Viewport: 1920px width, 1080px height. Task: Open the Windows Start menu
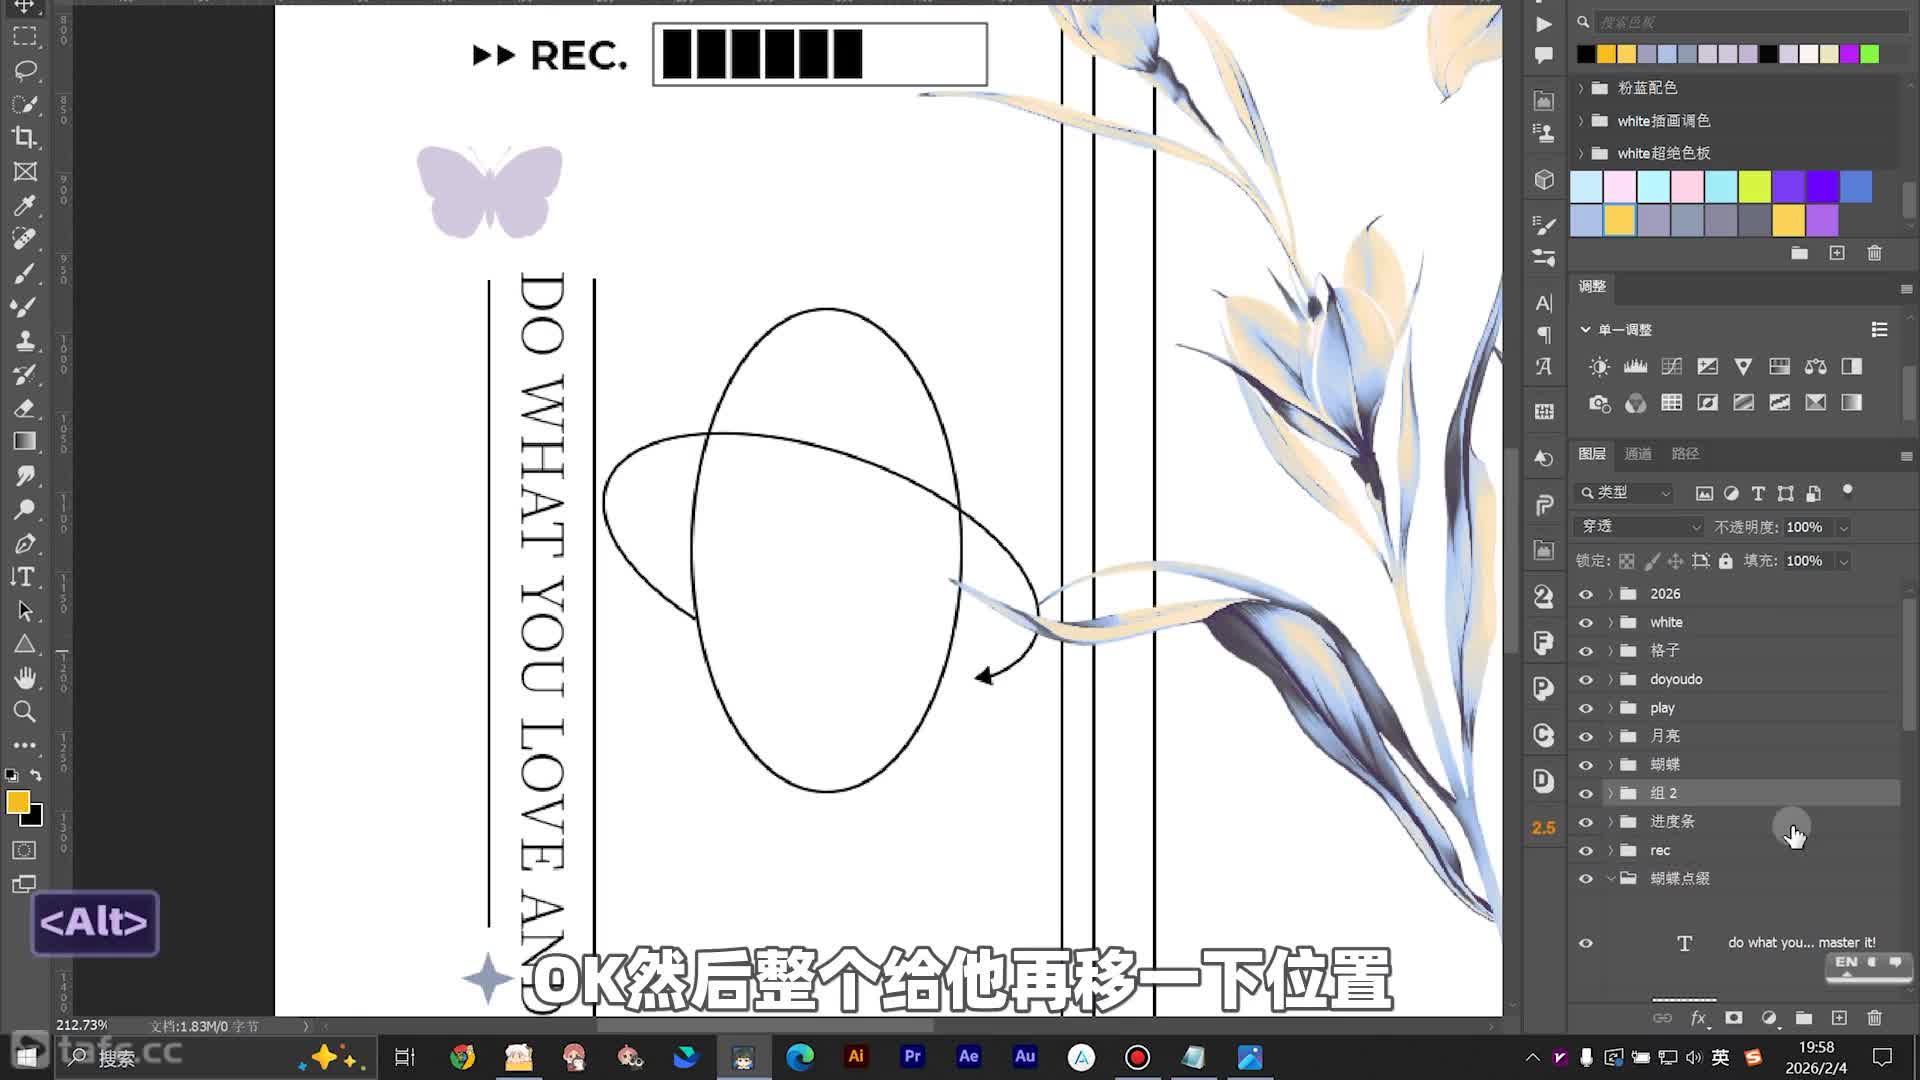27,1057
